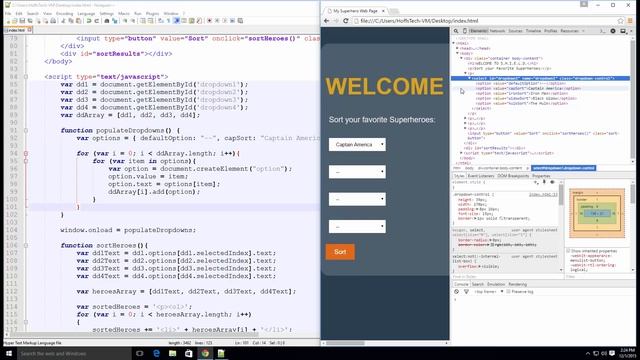This screenshot has width=640, height=360.
Task: Click the Cut scissors icon in Notepad++
Action: click(x=63, y=21)
